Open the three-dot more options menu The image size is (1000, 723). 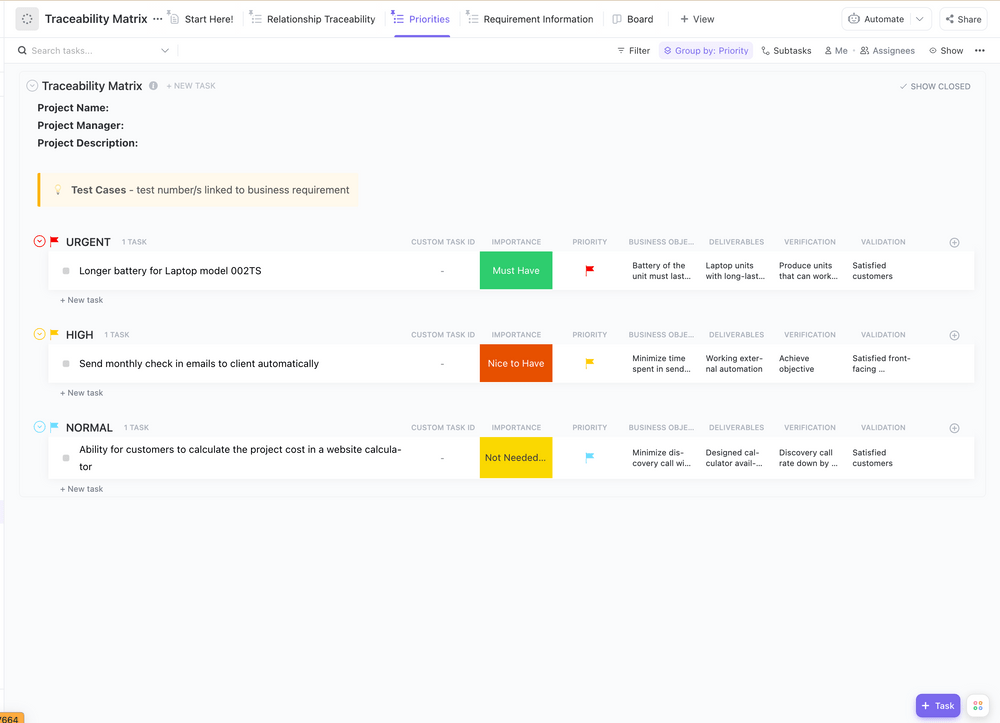point(979,51)
